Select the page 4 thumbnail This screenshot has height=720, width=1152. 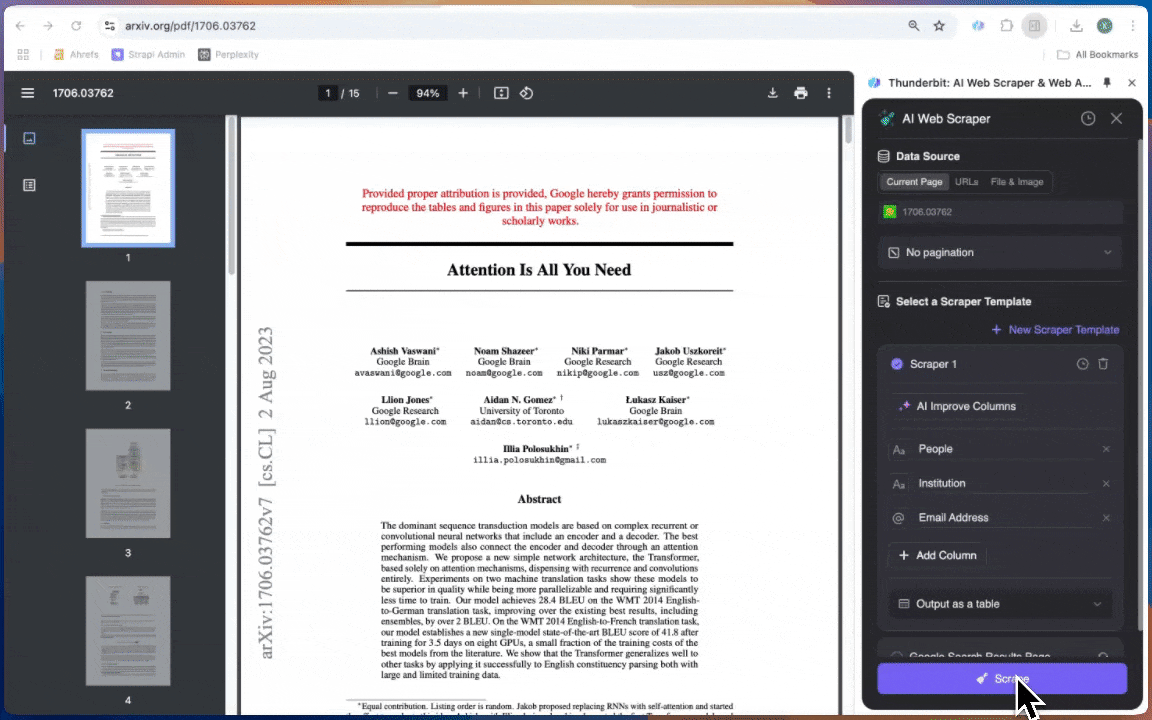tap(128, 631)
